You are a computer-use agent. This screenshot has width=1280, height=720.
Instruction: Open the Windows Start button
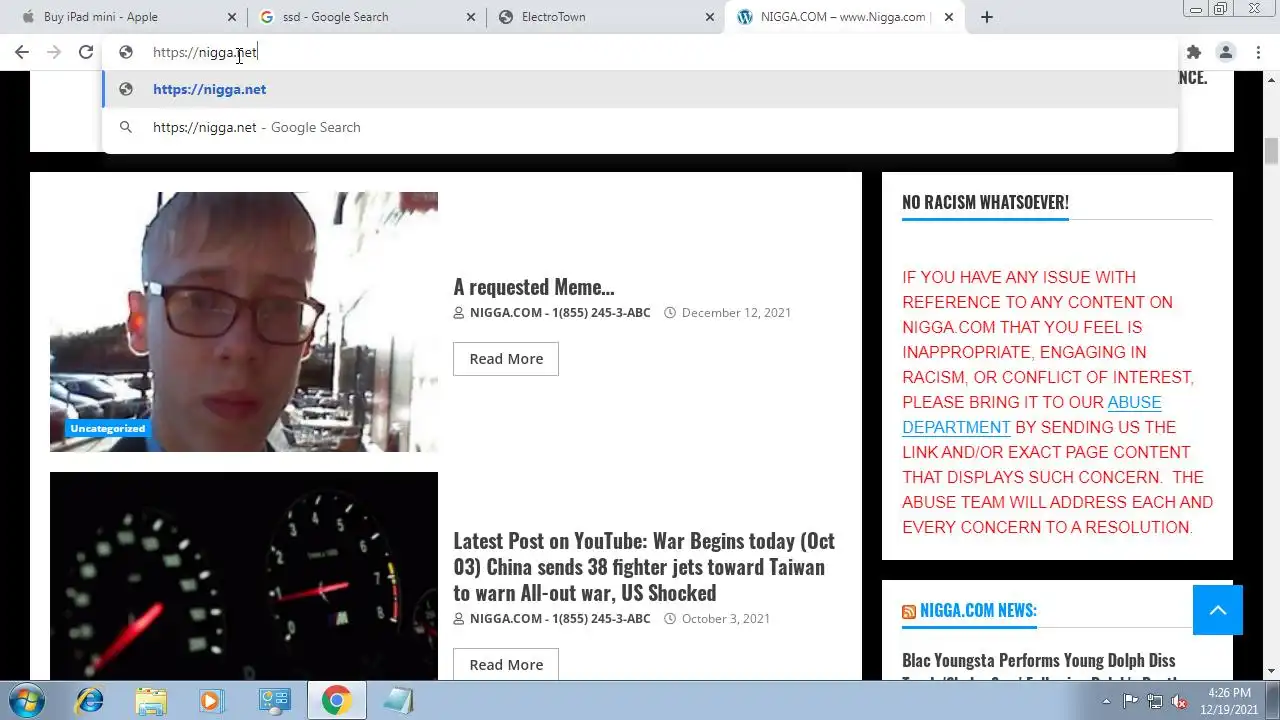pos(26,700)
